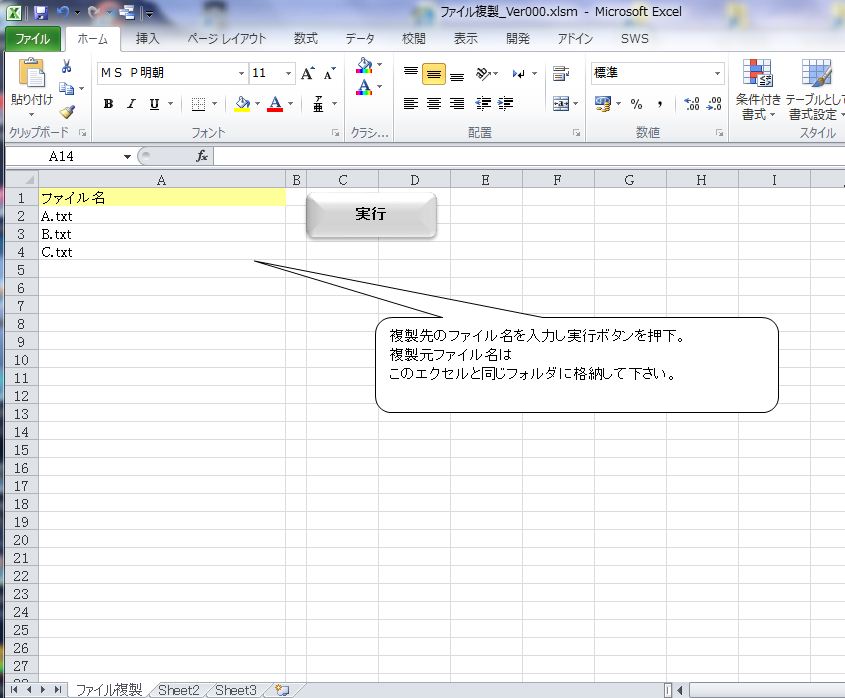Image resolution: width=845 pixels, height=698 pixels.
Task: Select cell A2 containing A.txt
Action: point(162,216)
